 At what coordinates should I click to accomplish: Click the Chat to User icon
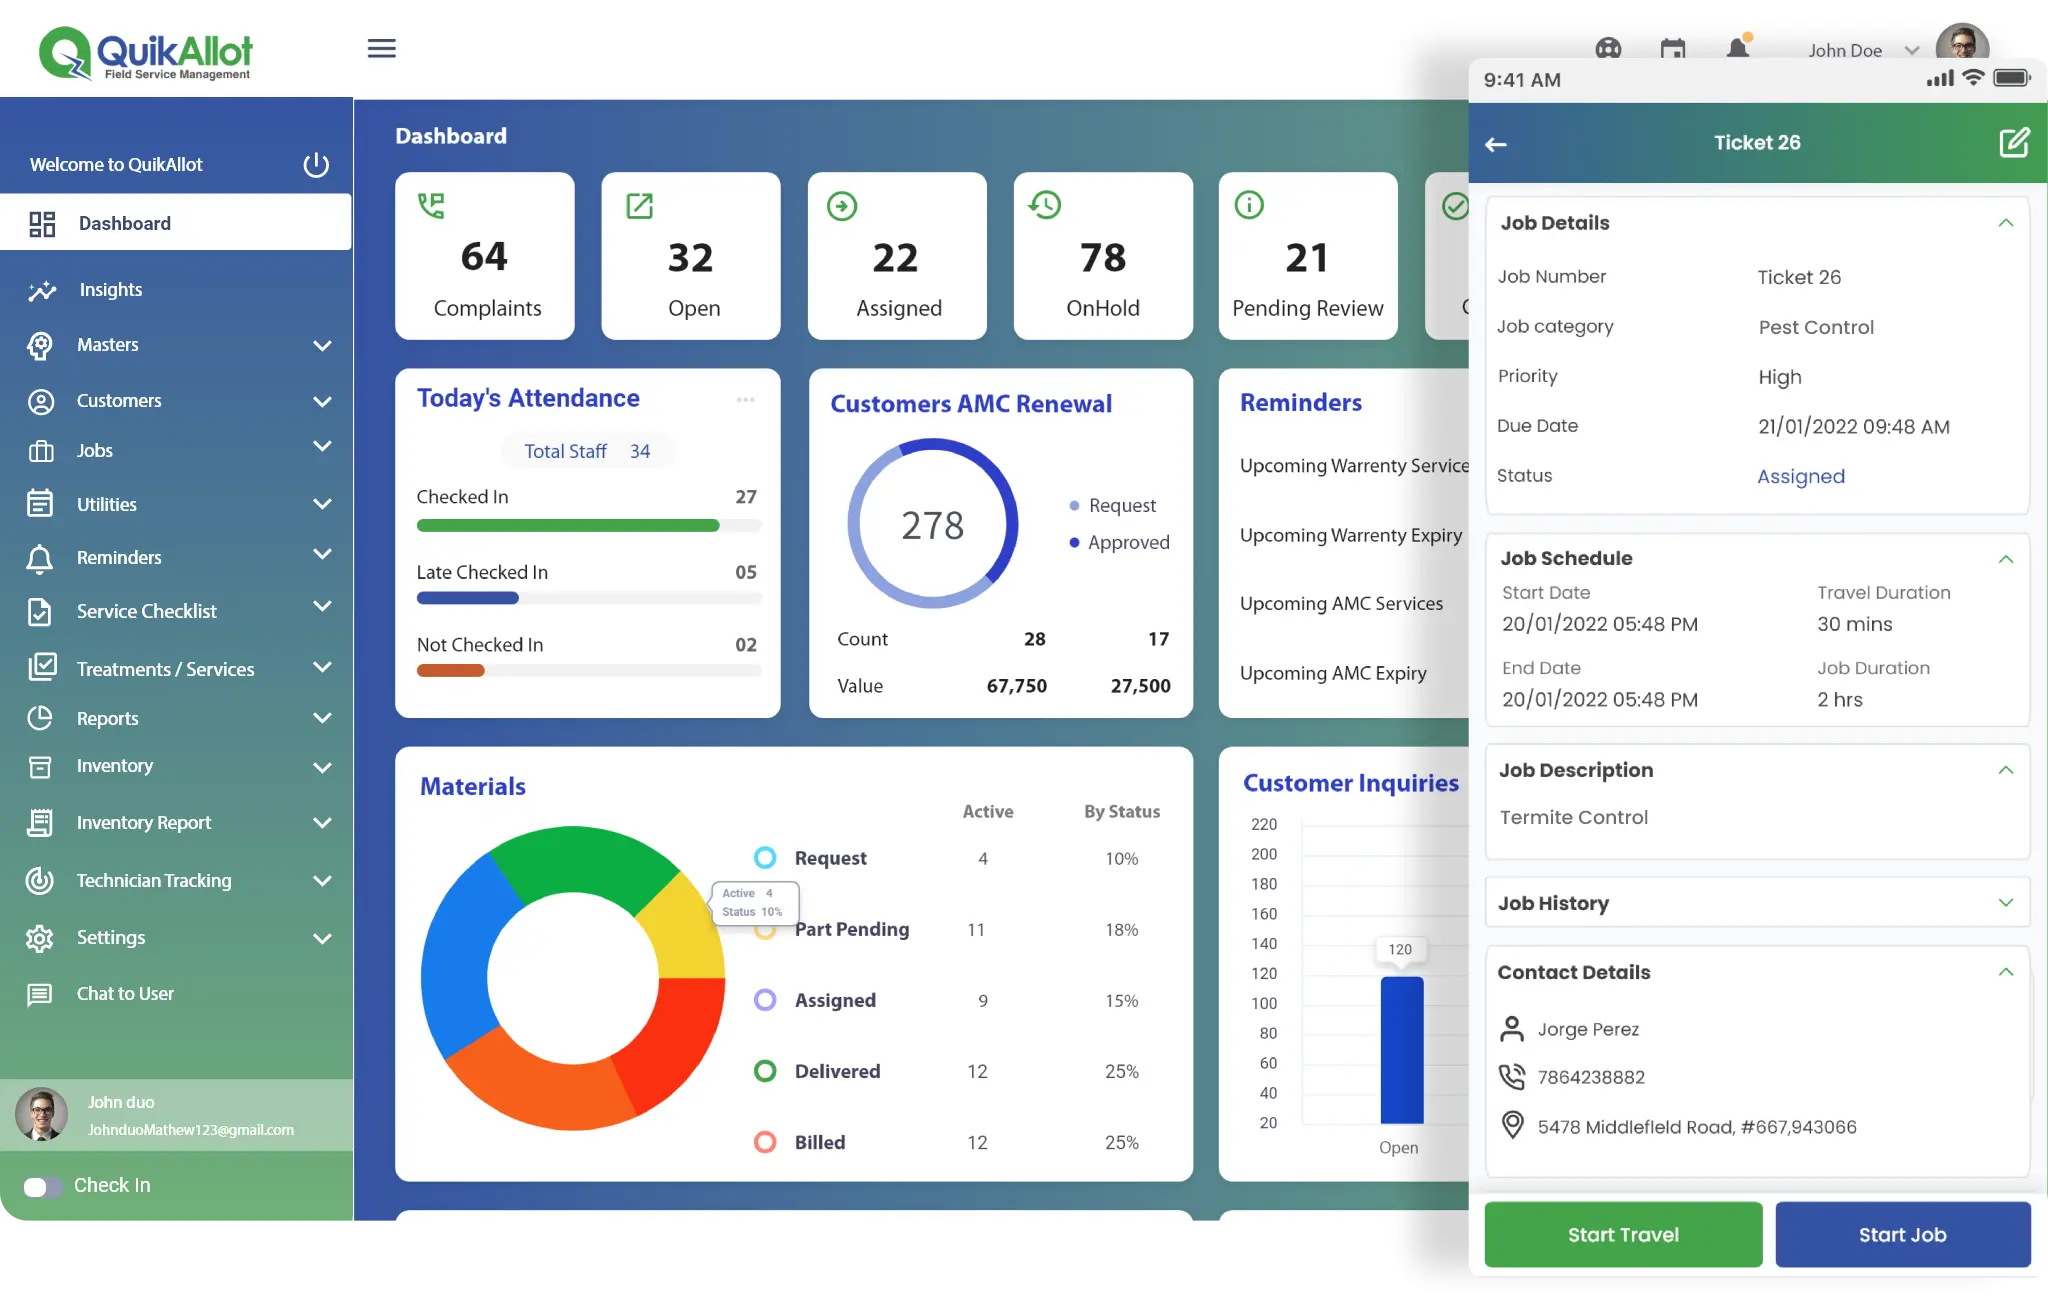41,994
